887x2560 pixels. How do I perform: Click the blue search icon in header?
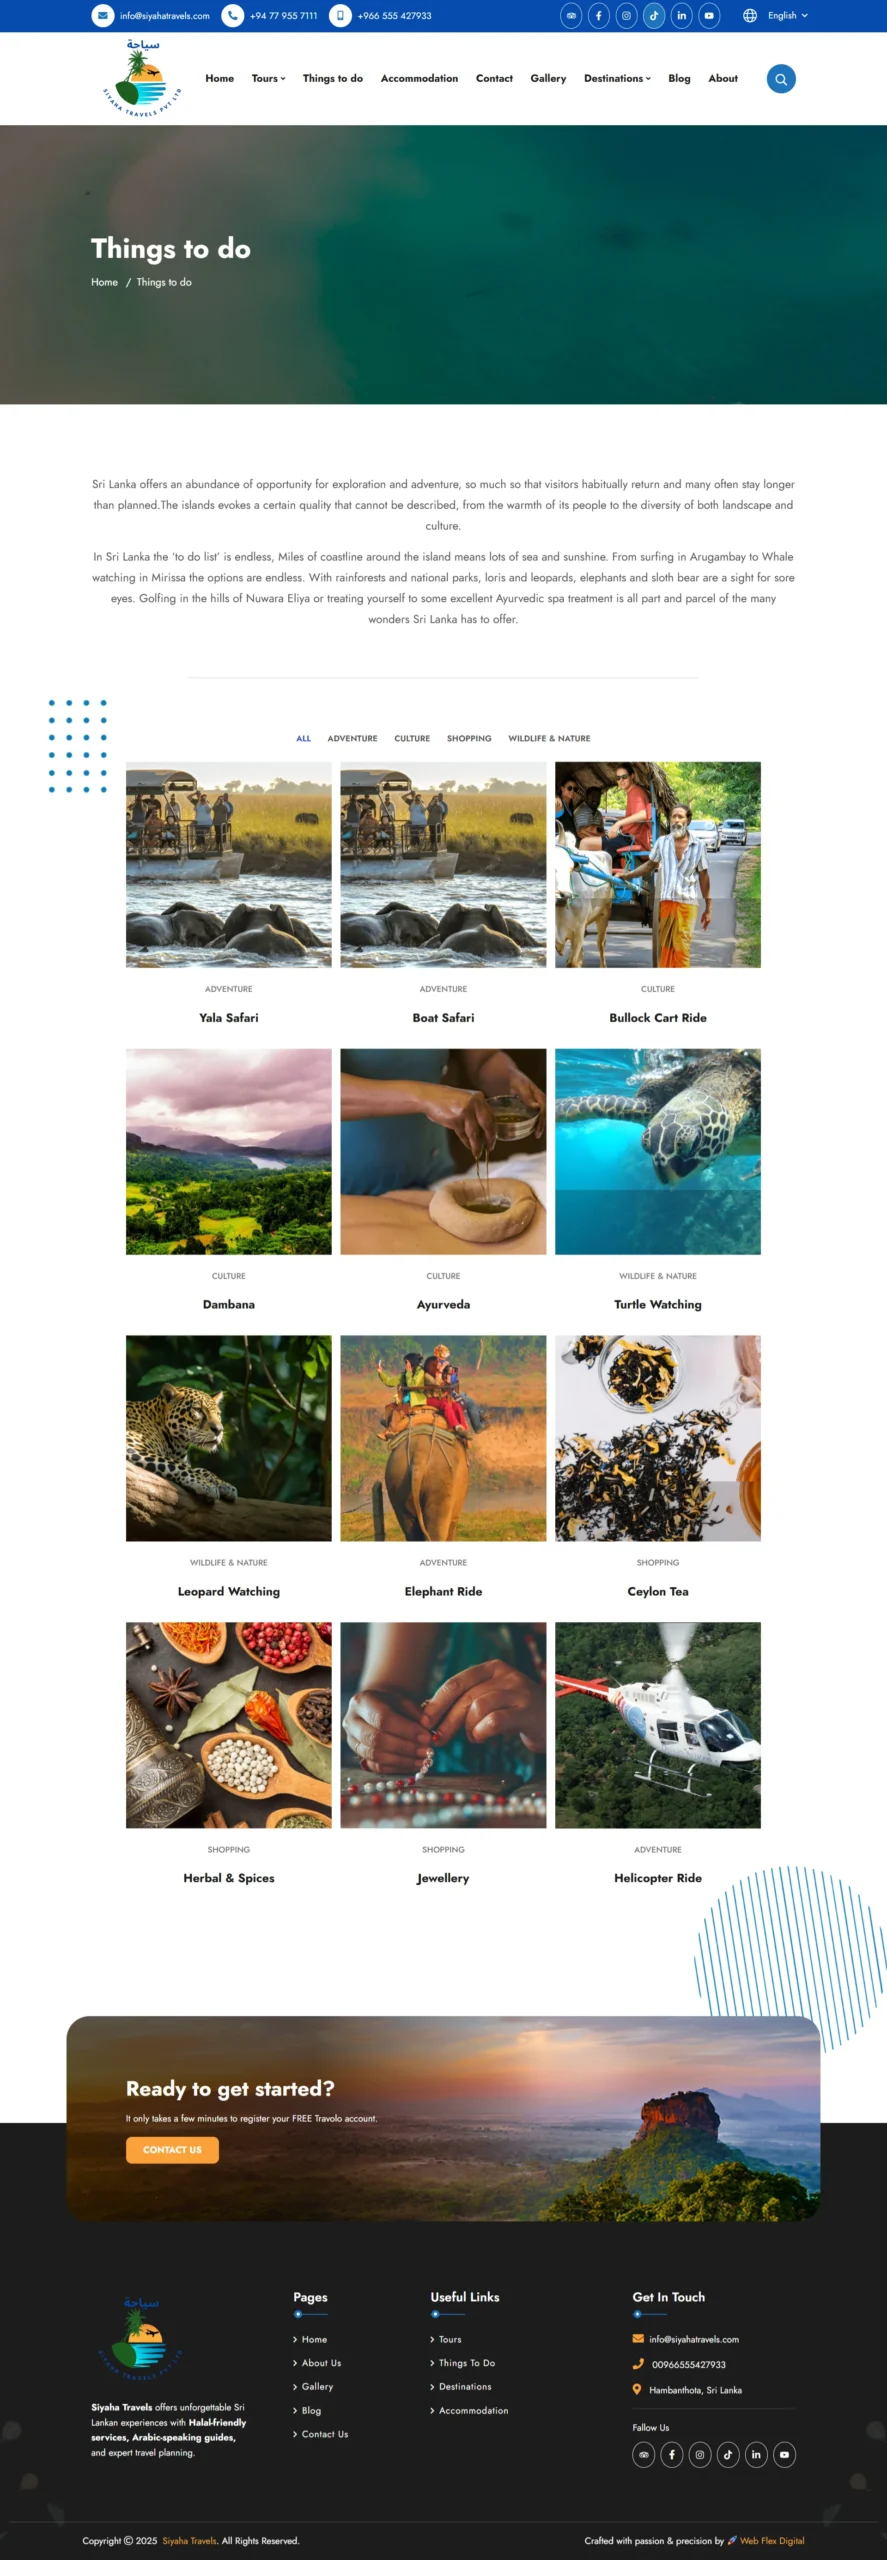click(781, 79)
